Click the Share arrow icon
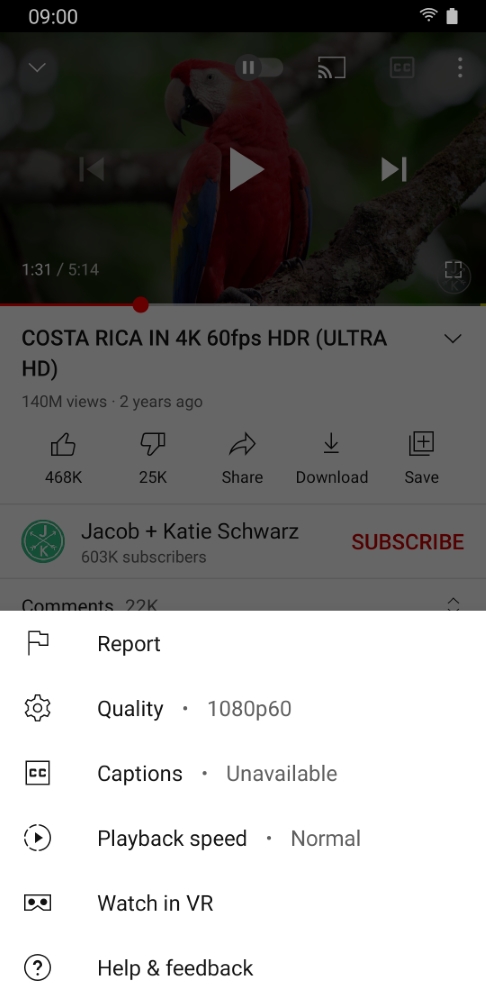The height and width of the screenshot is (1000, 486). click(242, 445)
